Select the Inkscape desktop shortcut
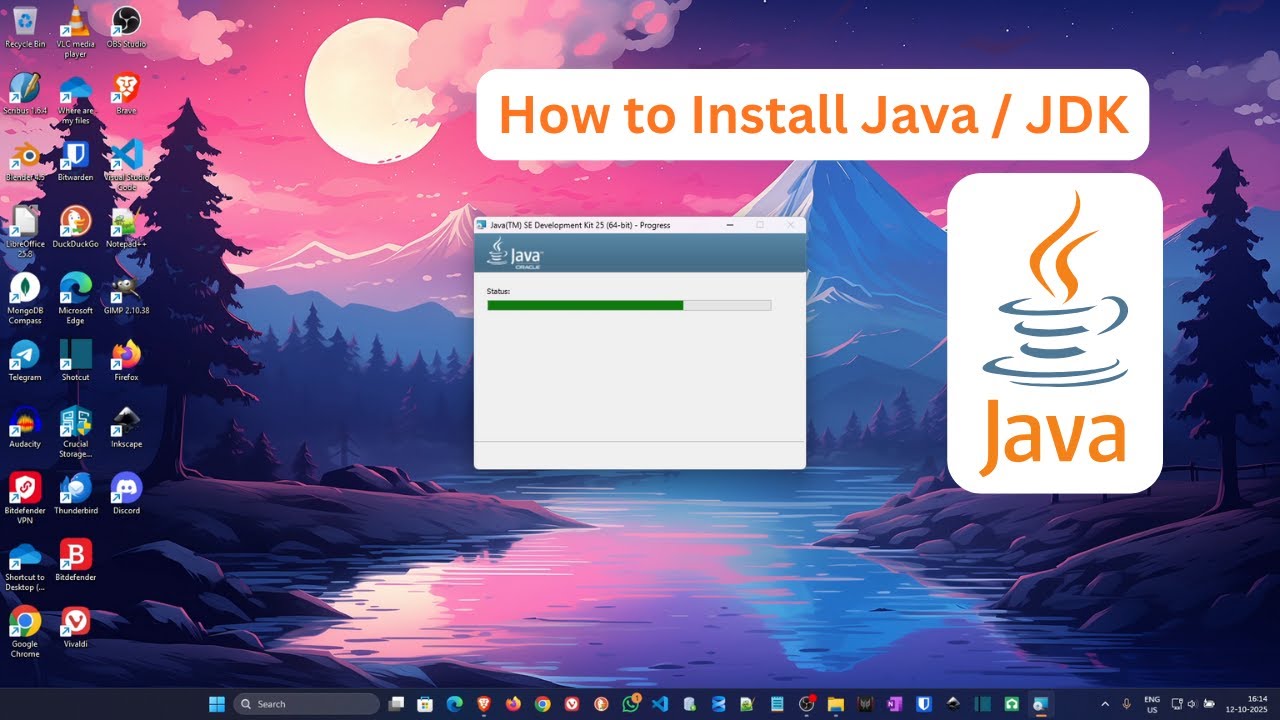Viewport: 1280px width, 720px height. click(126, 427)
